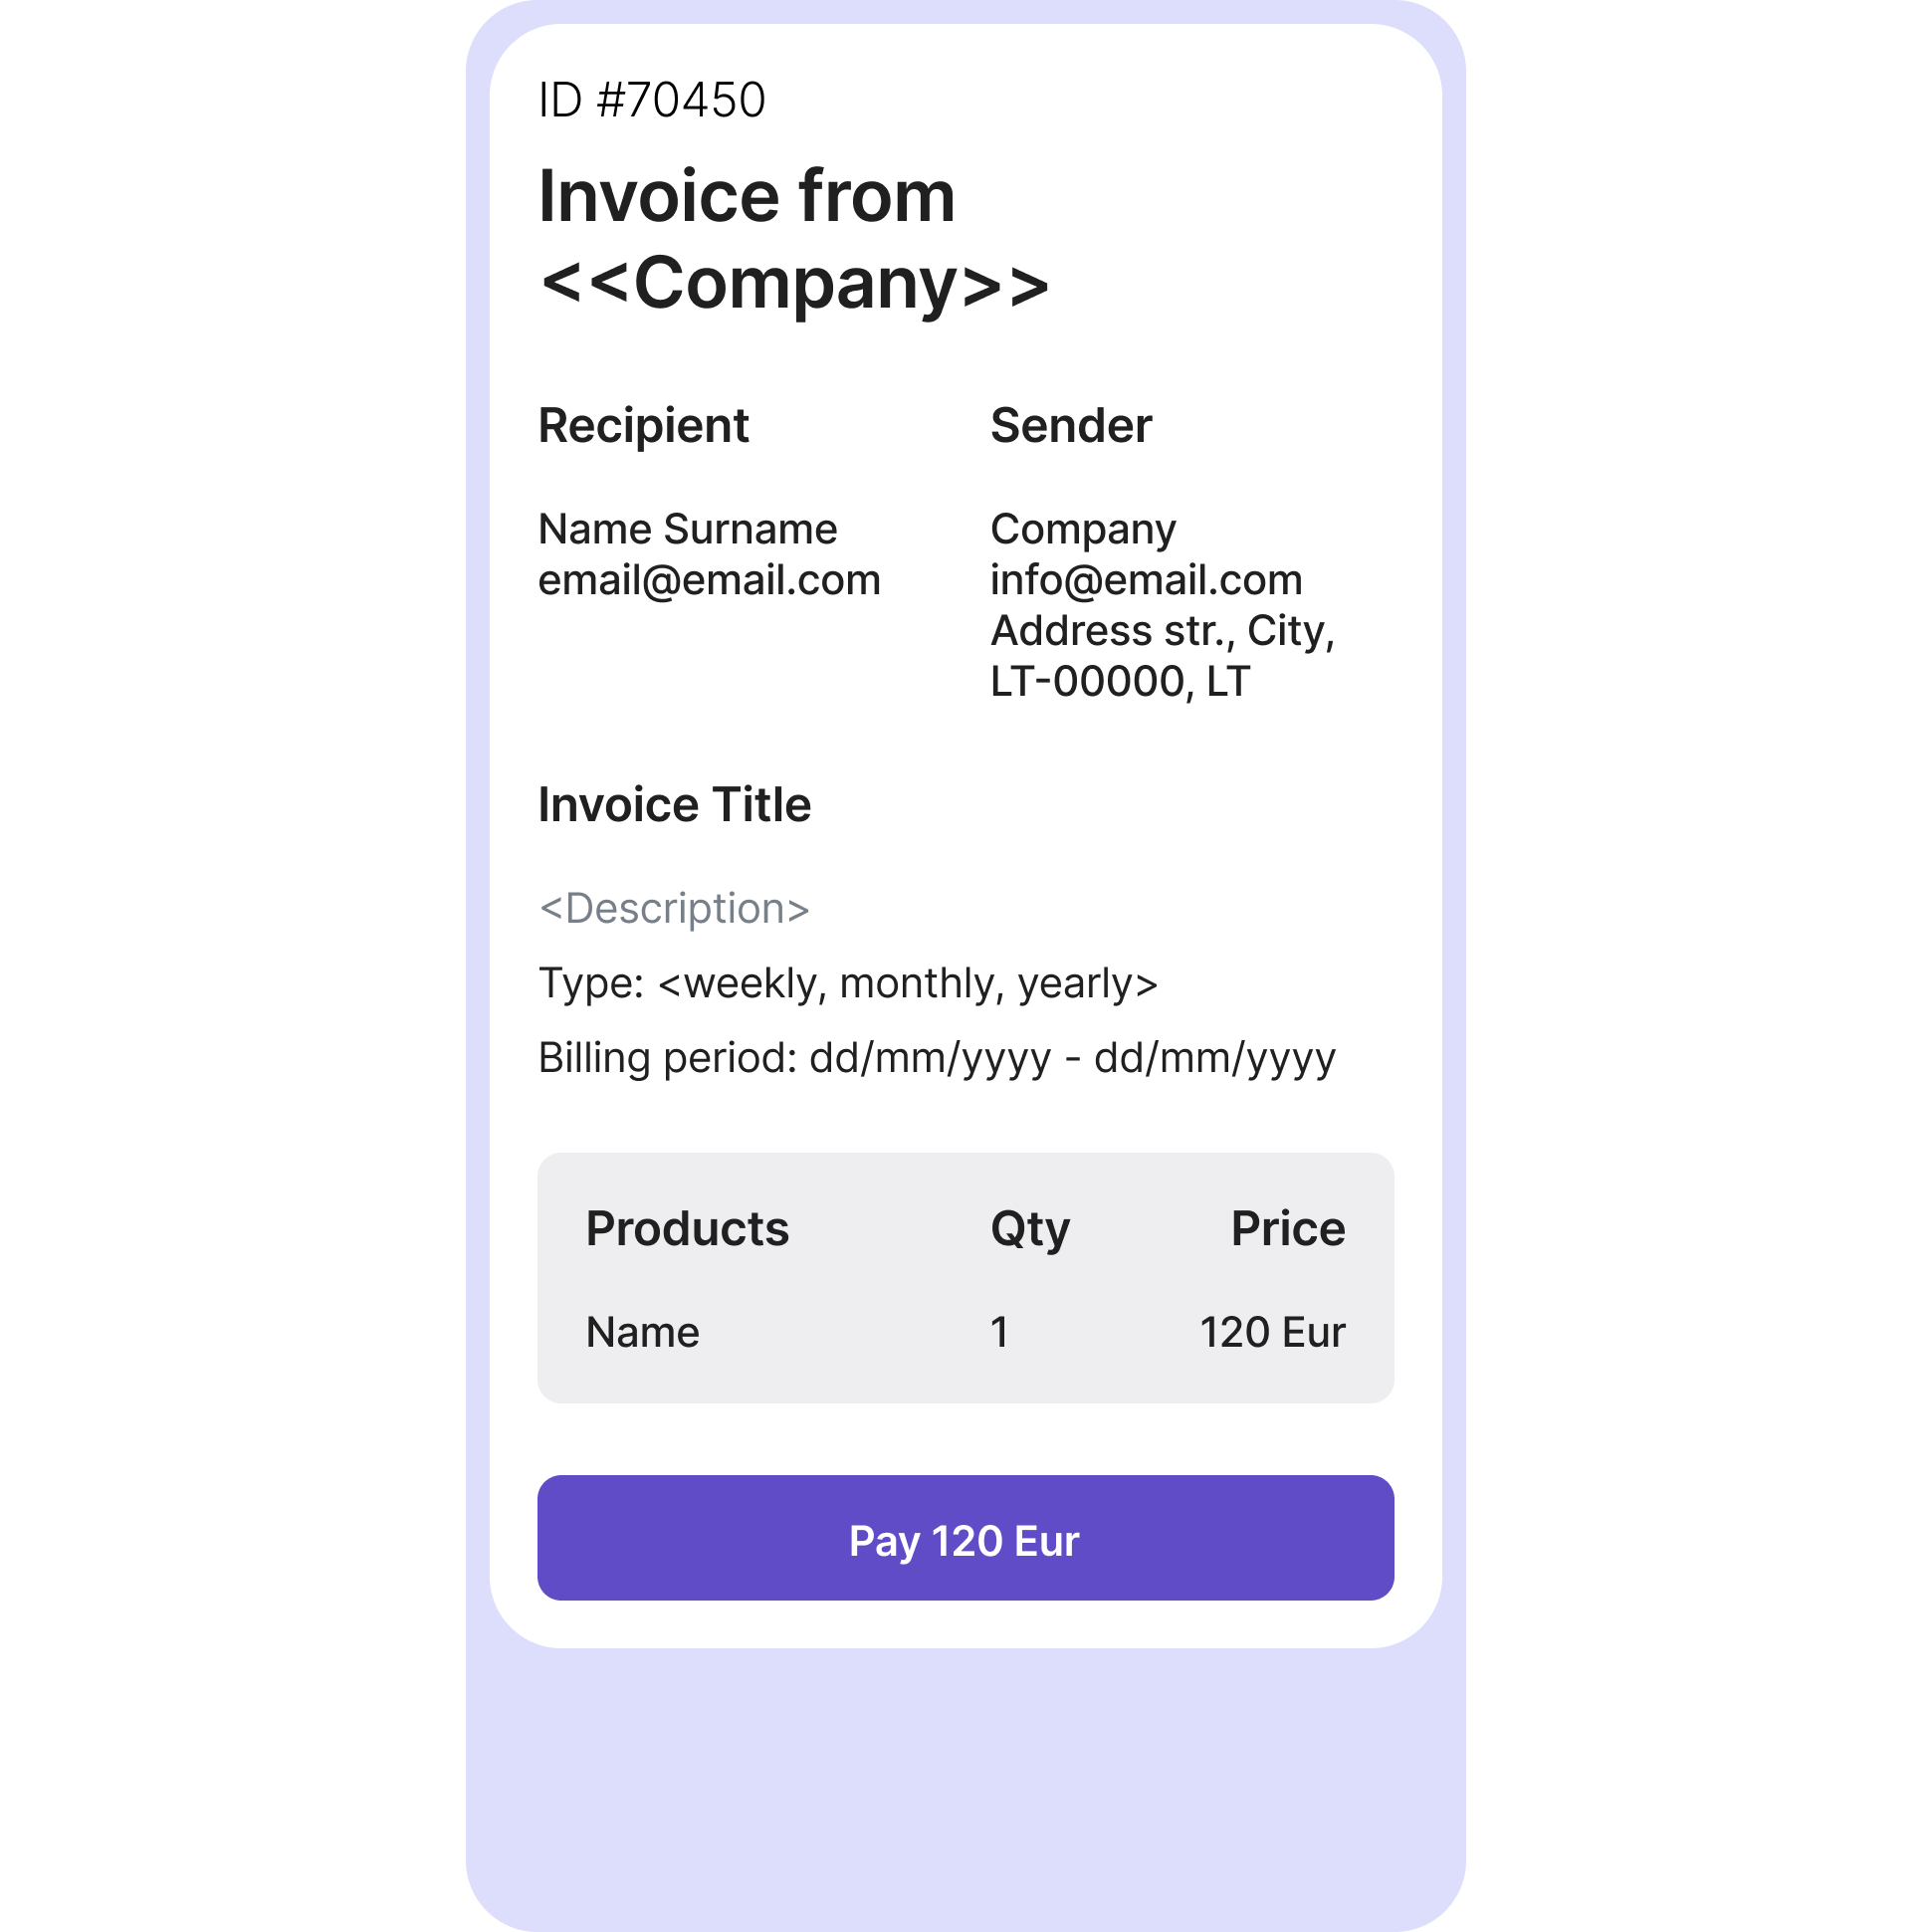Viewport: 1932px width, 1932px height.
Task: Click the sender info@email.com address
Action: point(1146,580)
